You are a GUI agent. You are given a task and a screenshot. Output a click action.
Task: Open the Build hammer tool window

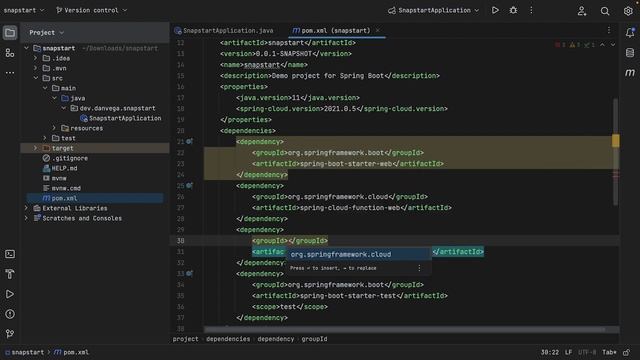(10, 274)
